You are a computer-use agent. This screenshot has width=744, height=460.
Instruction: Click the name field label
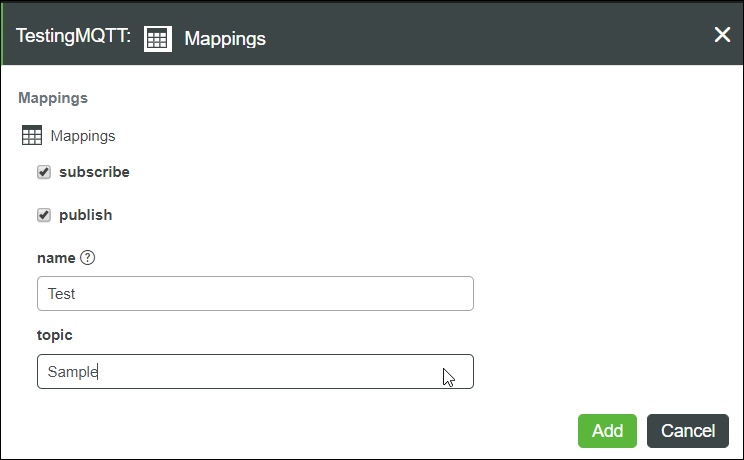[x=56, y=258]
